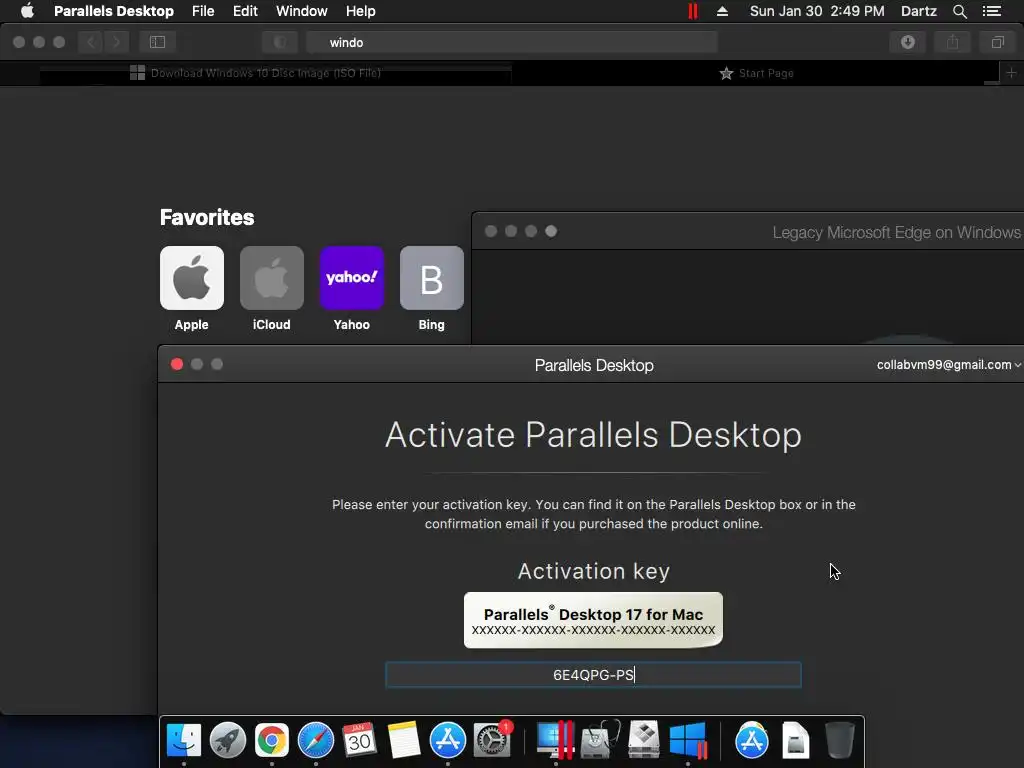Open the Apple menu

pos(27,11)
